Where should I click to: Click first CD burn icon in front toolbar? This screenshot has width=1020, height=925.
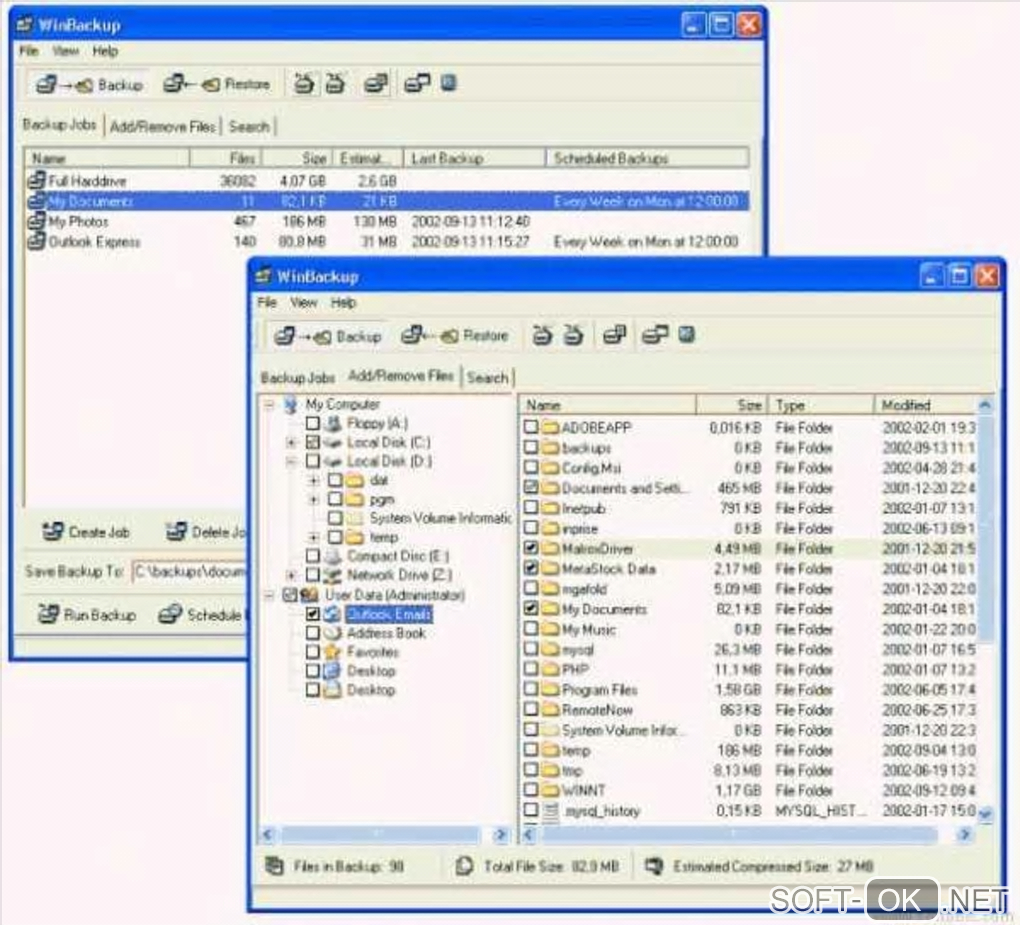[542, 335]
